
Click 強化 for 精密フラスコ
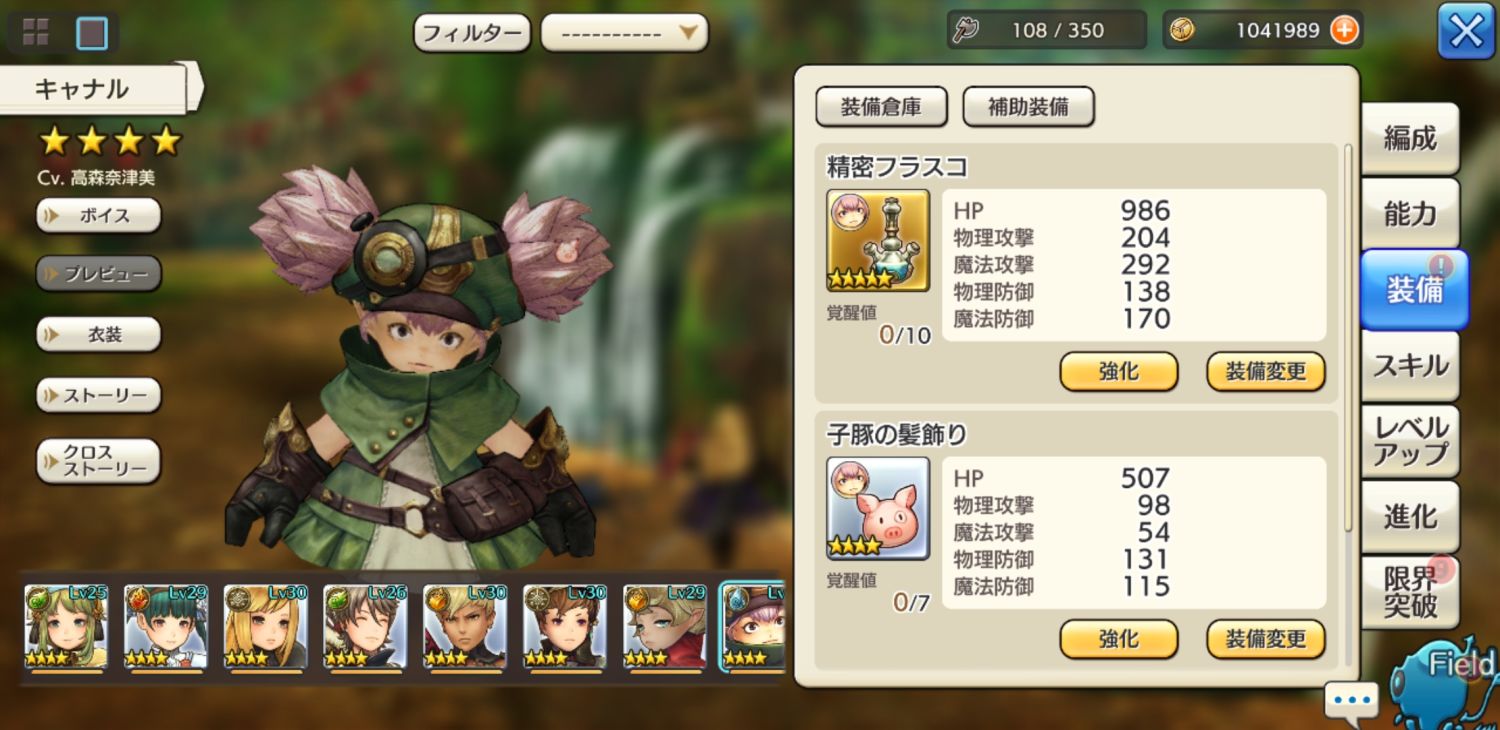click(x=1119, y=371)
